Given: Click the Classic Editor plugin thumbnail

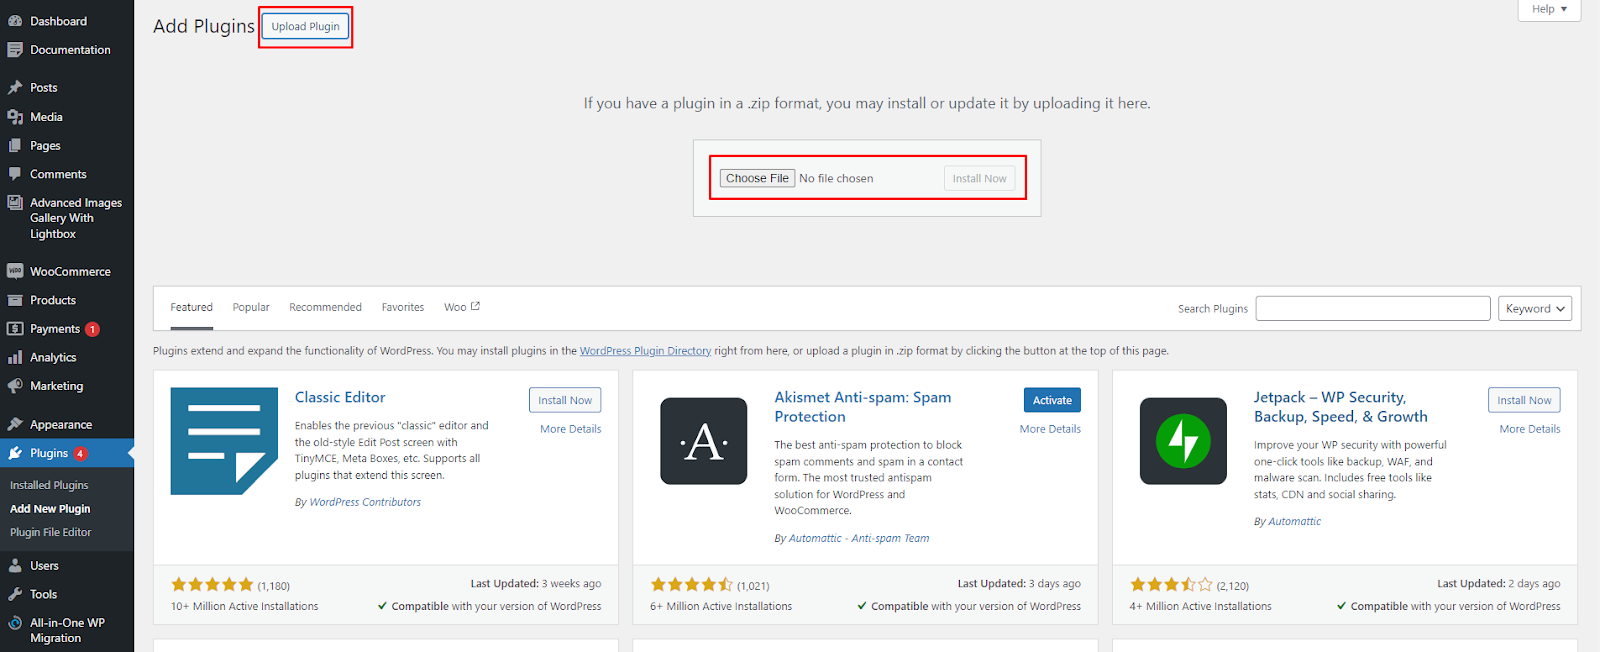Looking at the screenshot, I should click(224, 441).
